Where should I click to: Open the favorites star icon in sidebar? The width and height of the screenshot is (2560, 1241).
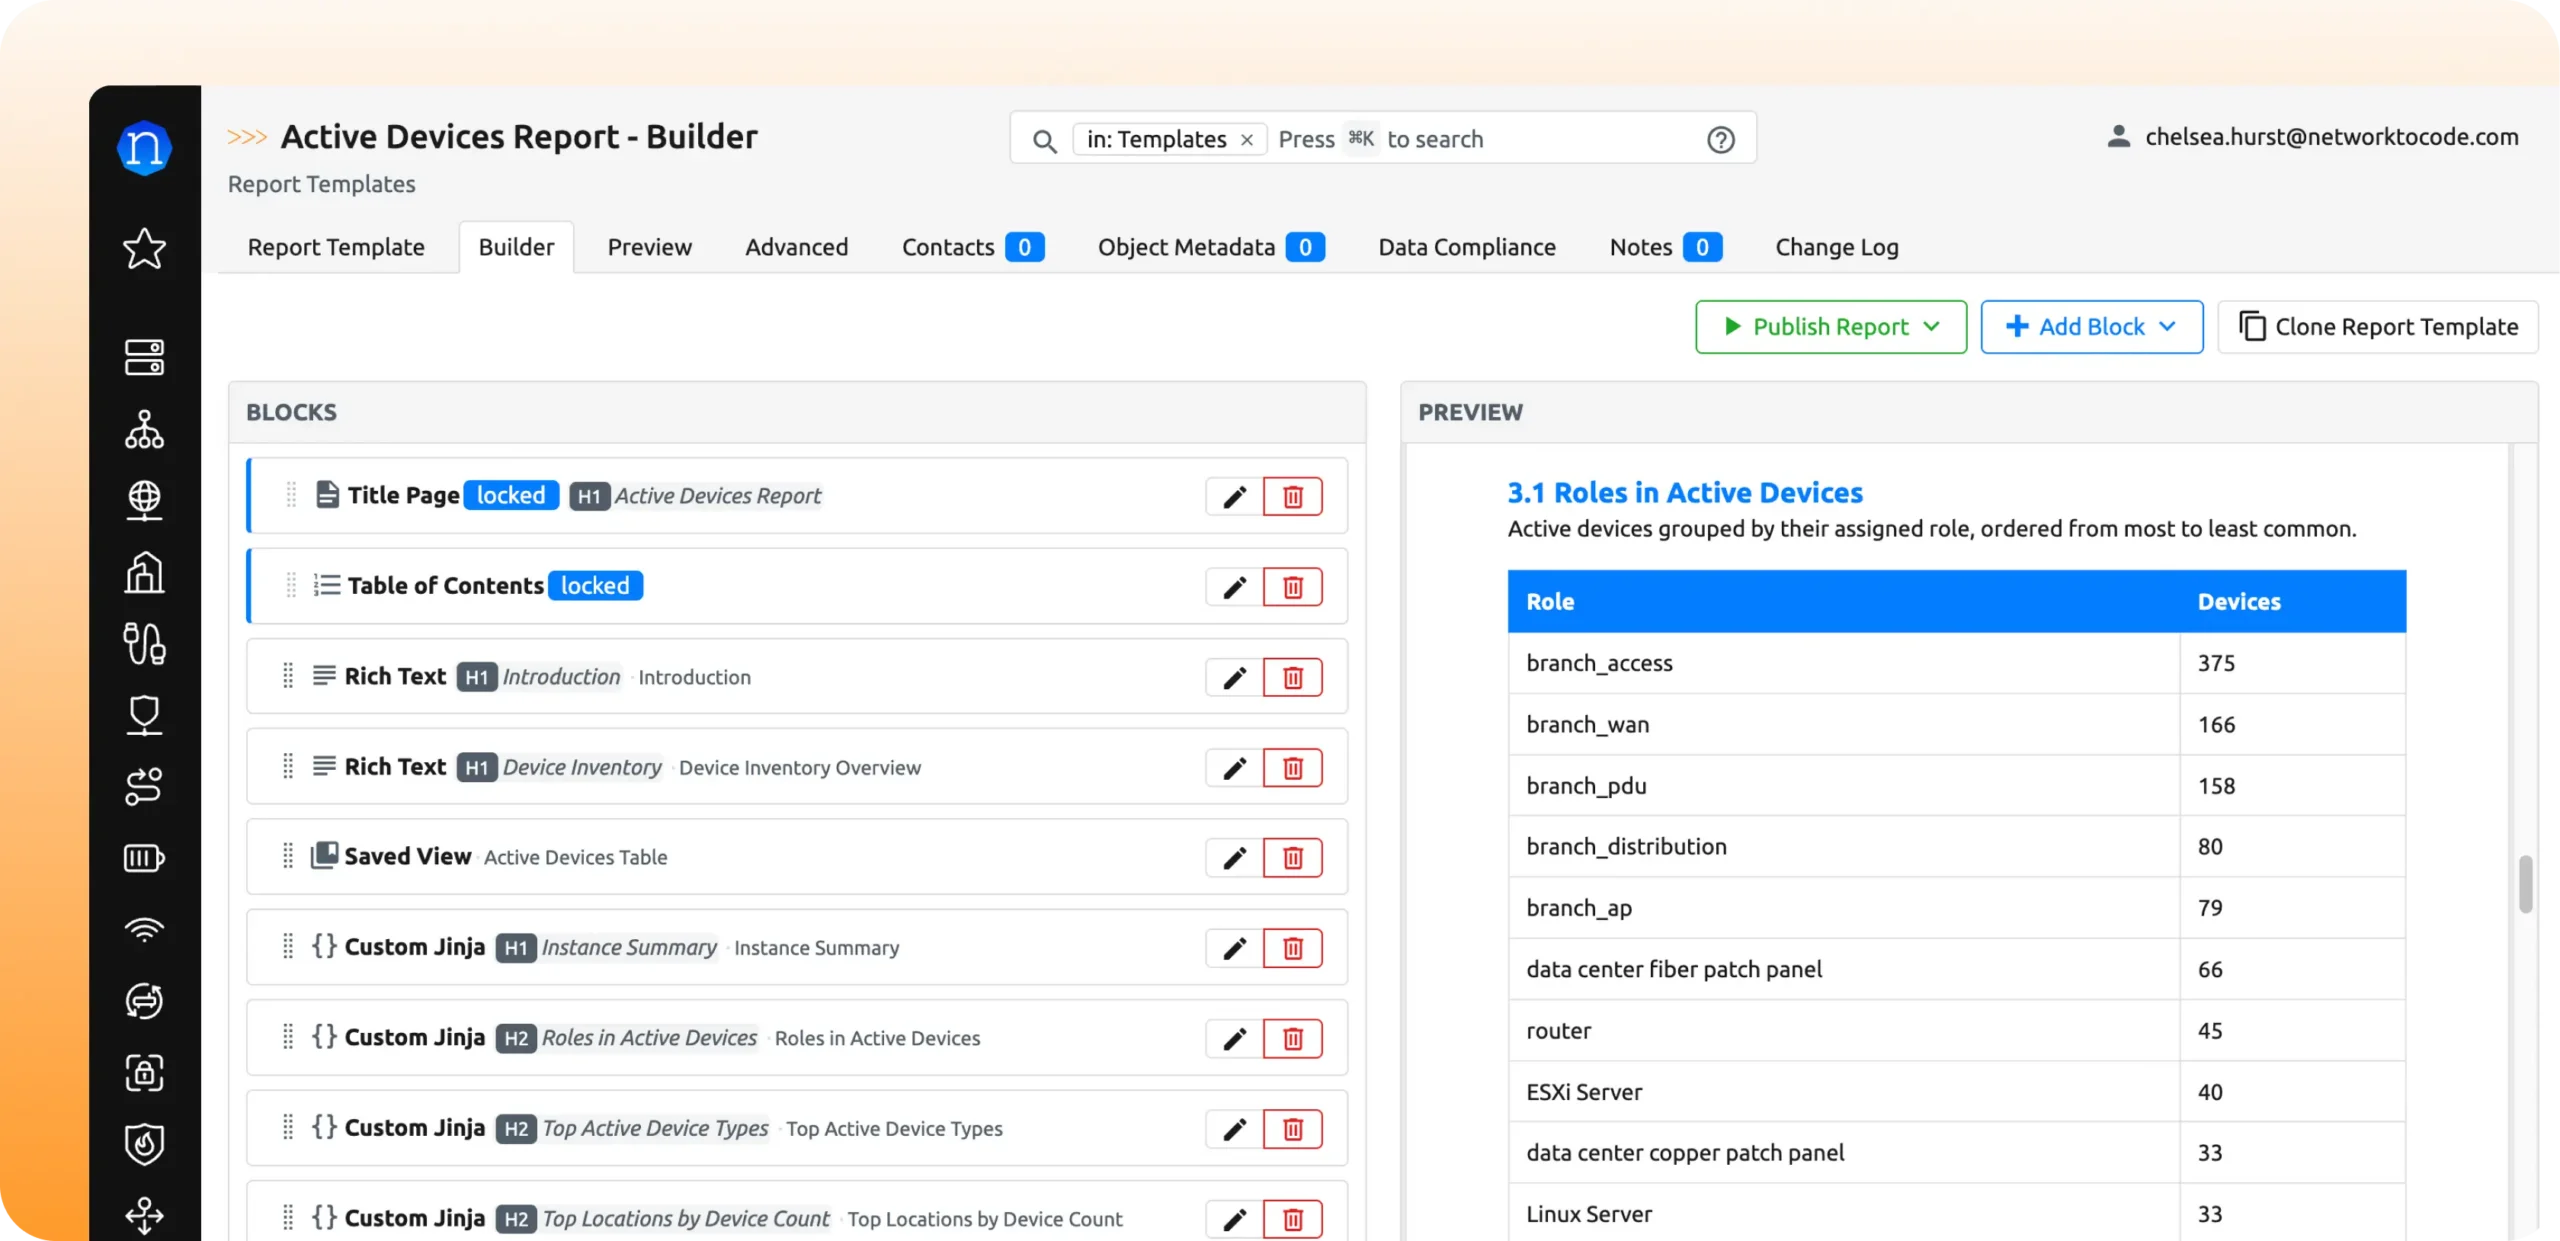[144, 248]
